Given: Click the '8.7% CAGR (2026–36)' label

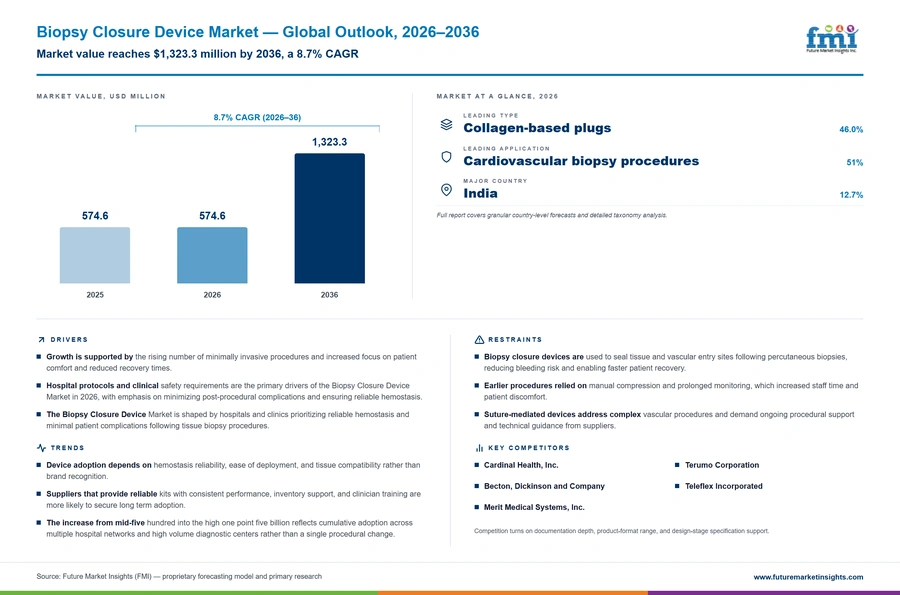Looking at the screenshot, I should click(x=257, y=117).
